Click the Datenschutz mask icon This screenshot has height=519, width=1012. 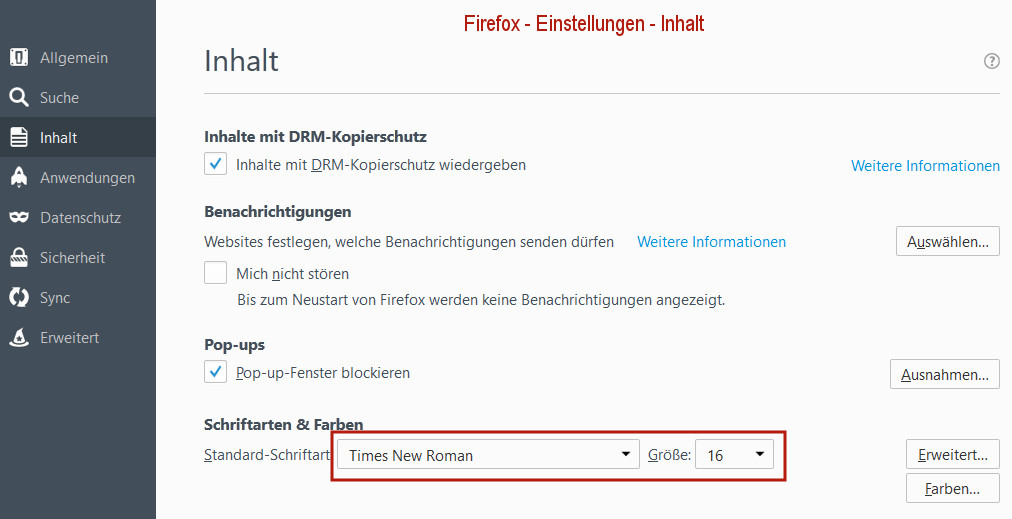click(x=19, y=218)
